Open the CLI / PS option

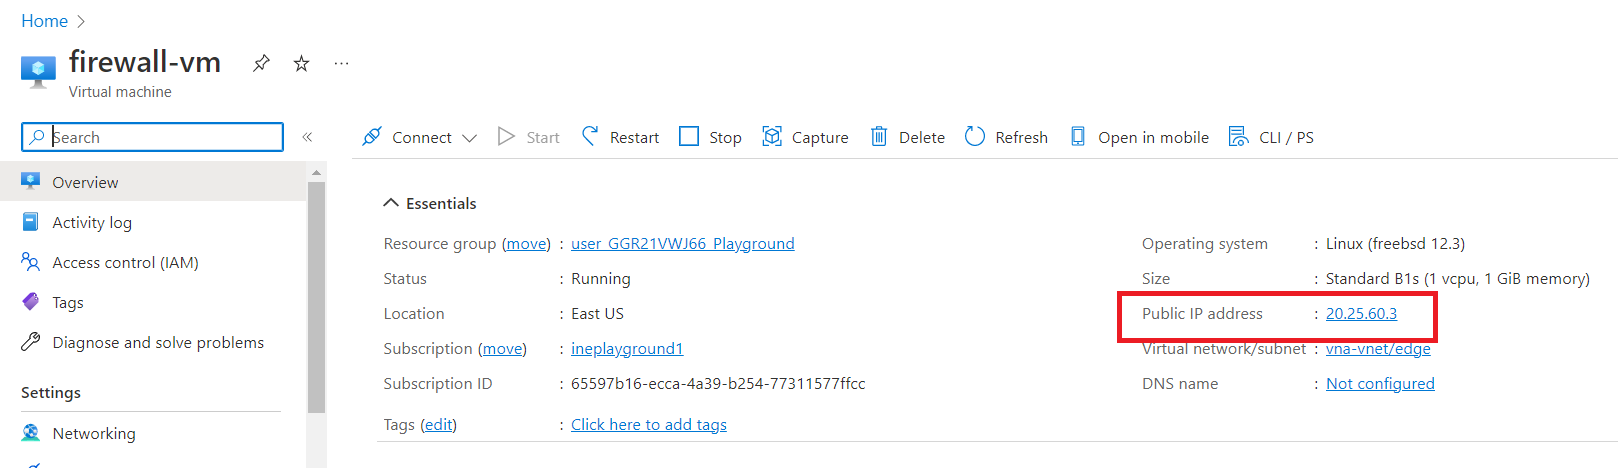click(1271, 137)
